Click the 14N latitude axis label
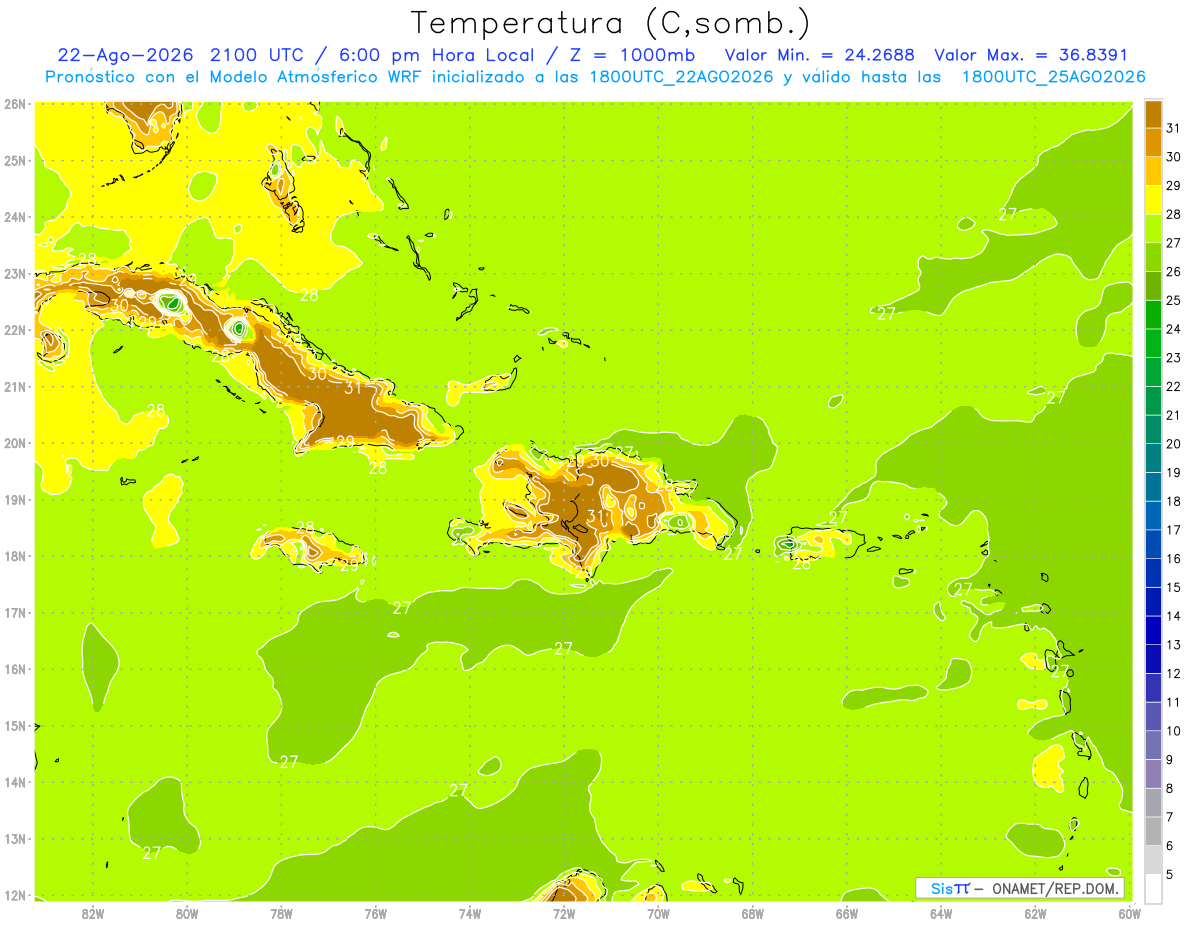1200x927 pixels. click(x=15, y=782)
